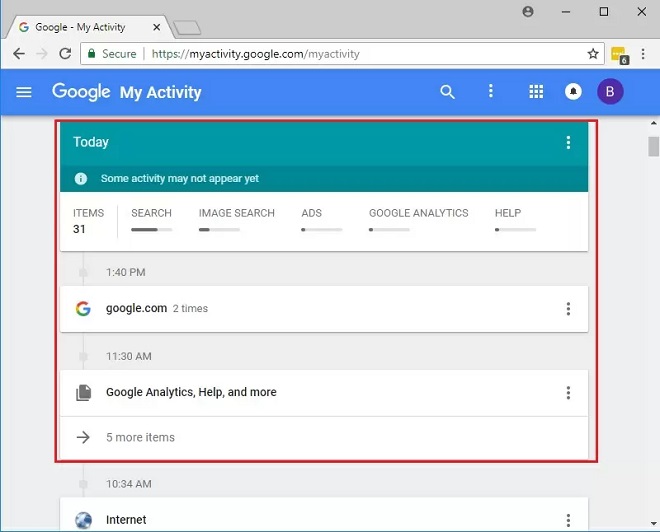Open options for google.com activity entry
The height and width of the screenshot is (532, 660).
coord(568,309)
